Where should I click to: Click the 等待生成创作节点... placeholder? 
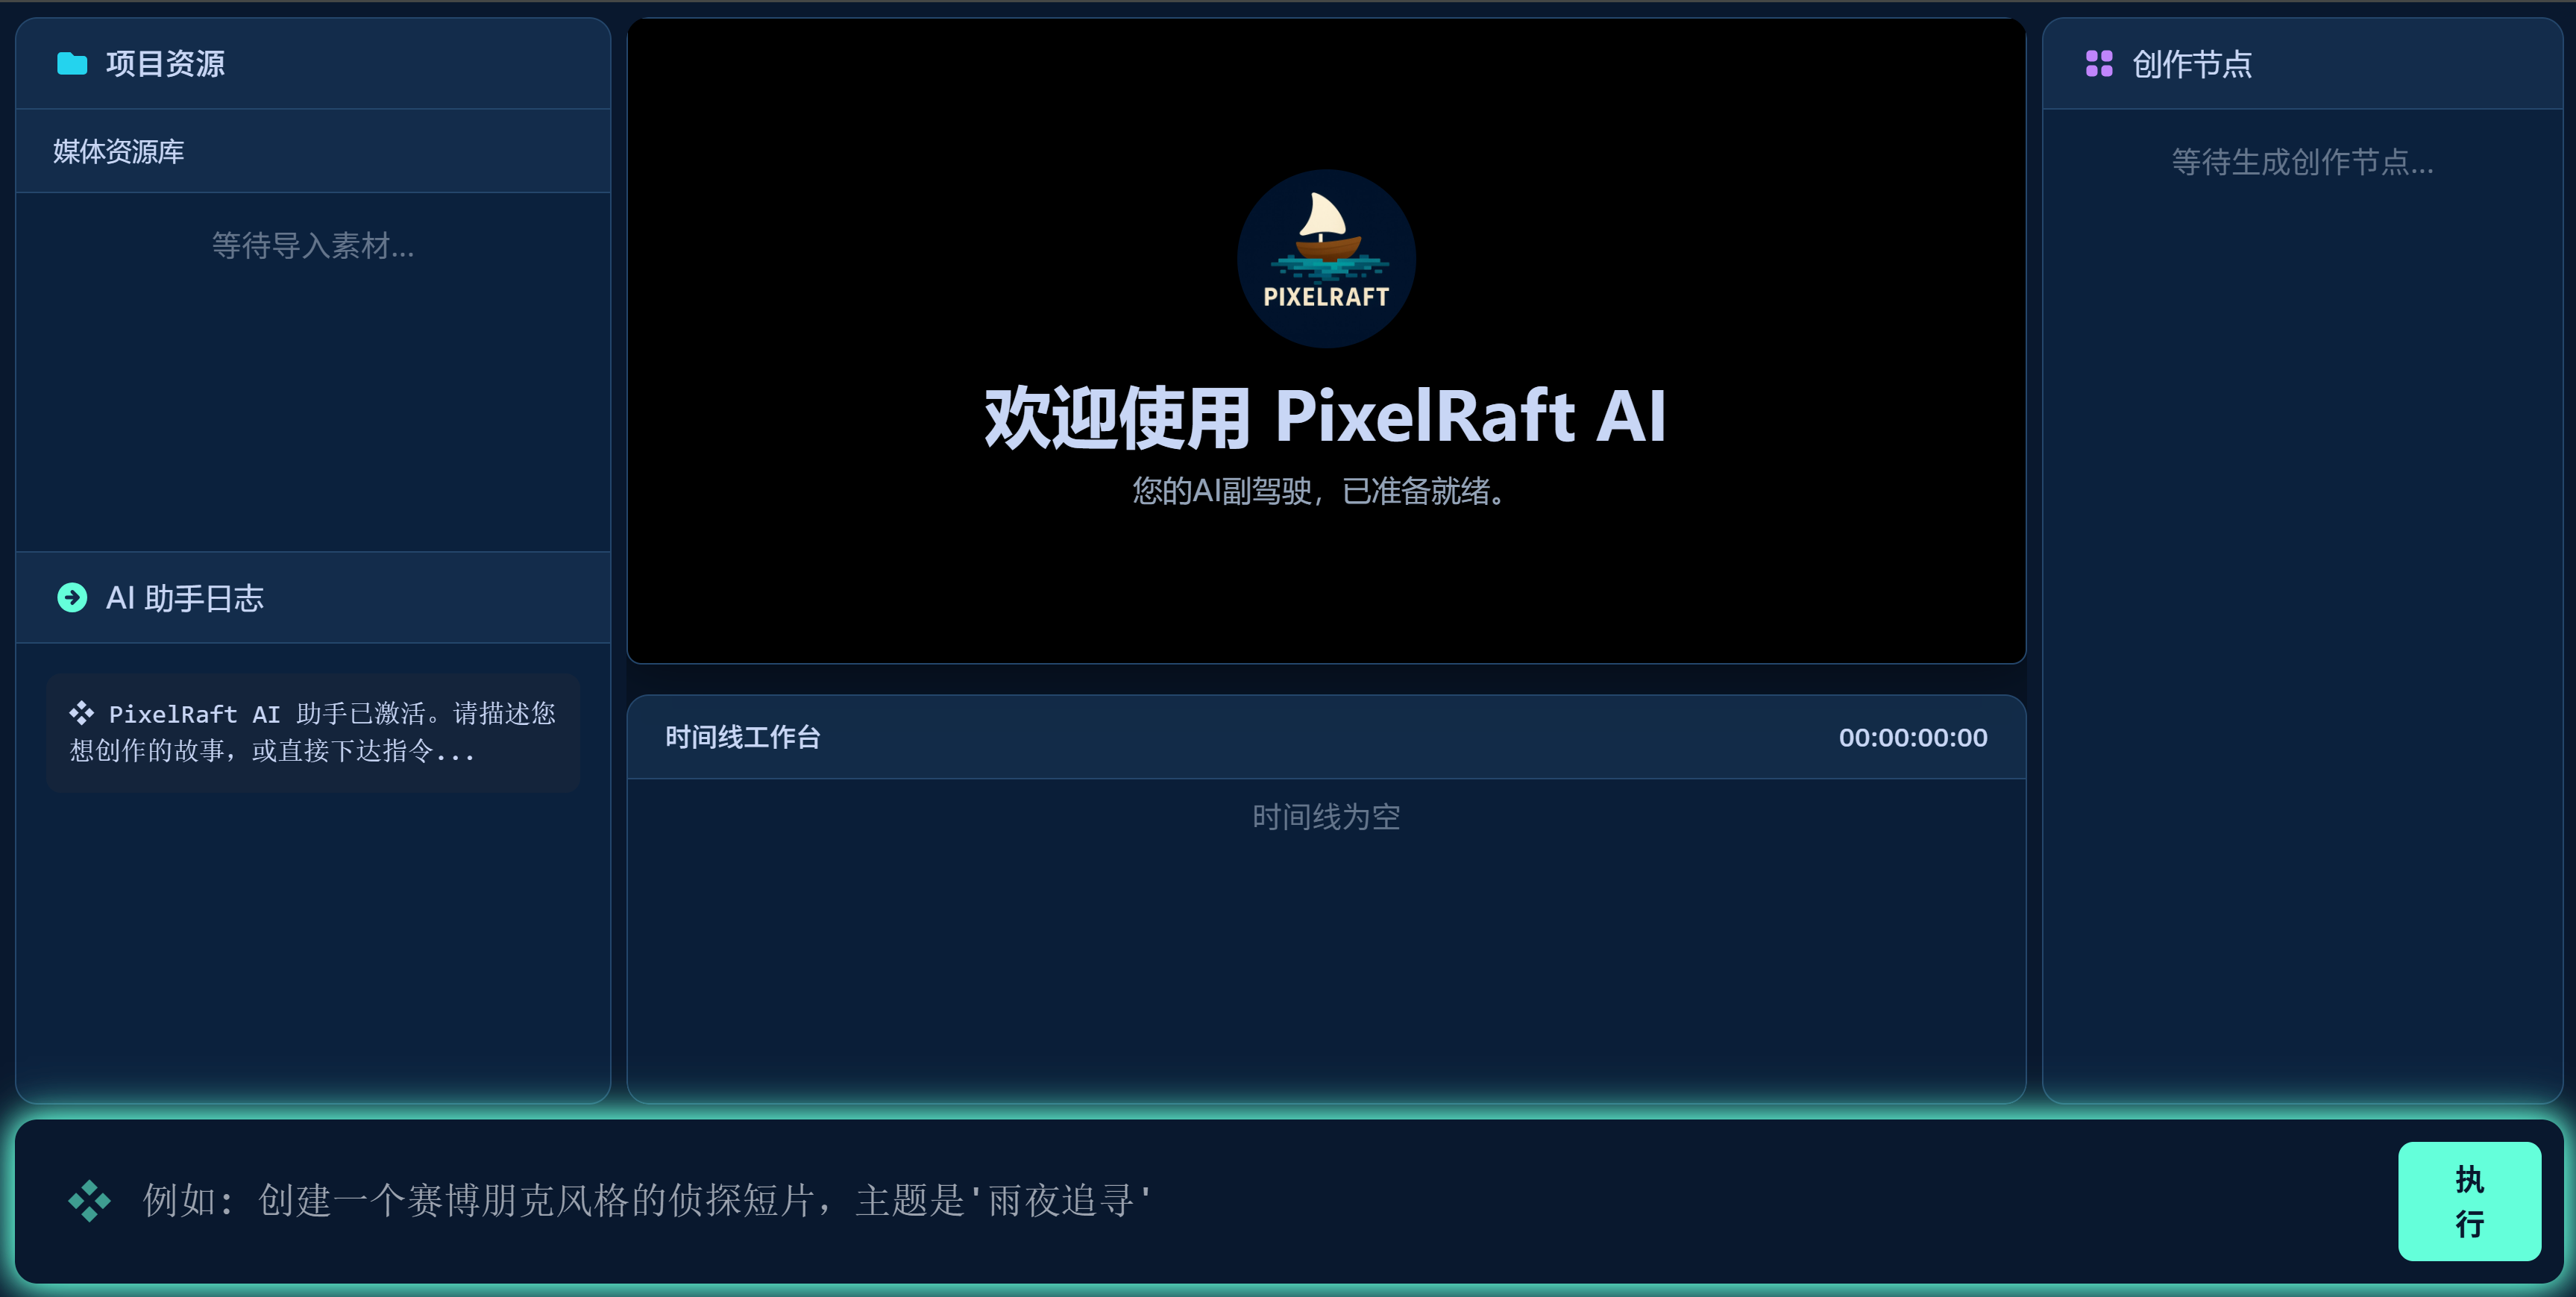pyautogui.click(x=2302, y=161)
